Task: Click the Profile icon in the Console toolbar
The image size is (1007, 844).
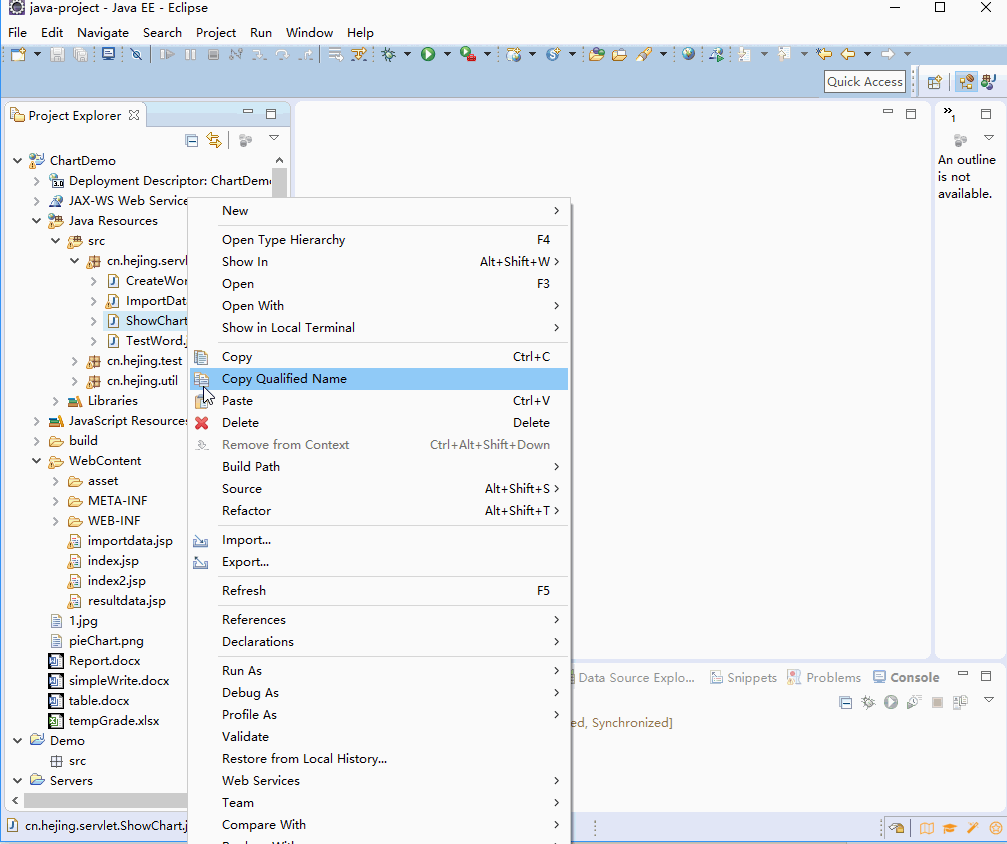Action: coord(914,702)
